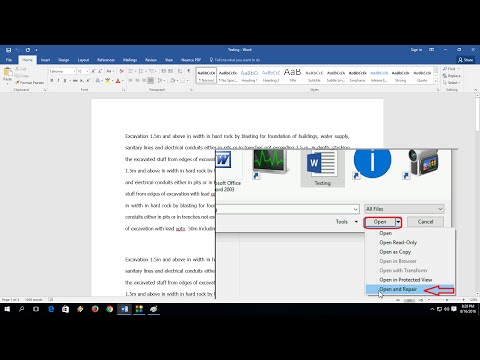
Task: Open Chrome from the taskbar
Action: [x=110, y=309]
